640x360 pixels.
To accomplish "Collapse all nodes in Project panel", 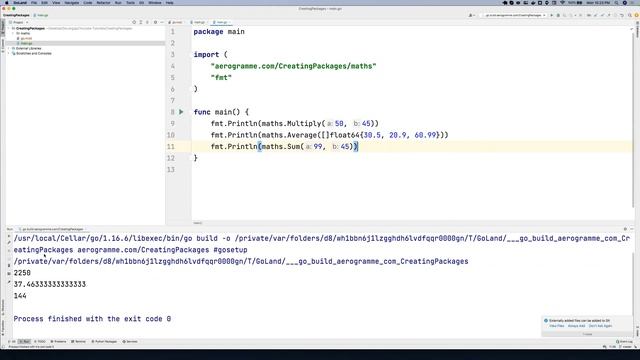I will point(147,22).
